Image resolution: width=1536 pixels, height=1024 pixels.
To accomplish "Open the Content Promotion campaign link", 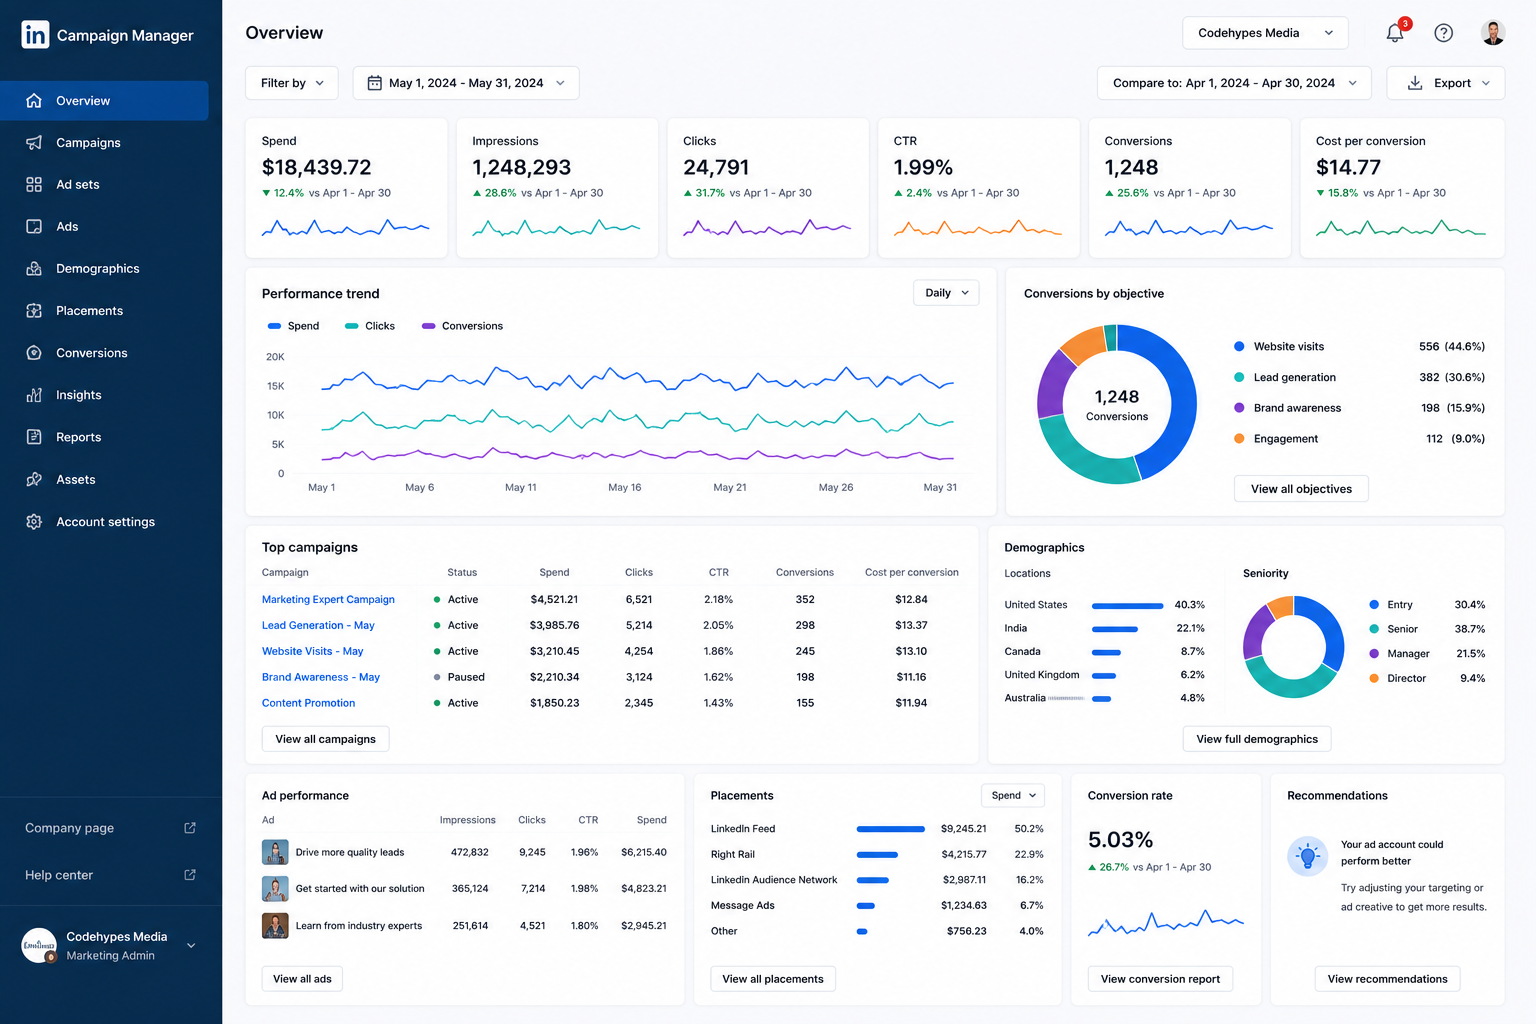I will (308, 704).
